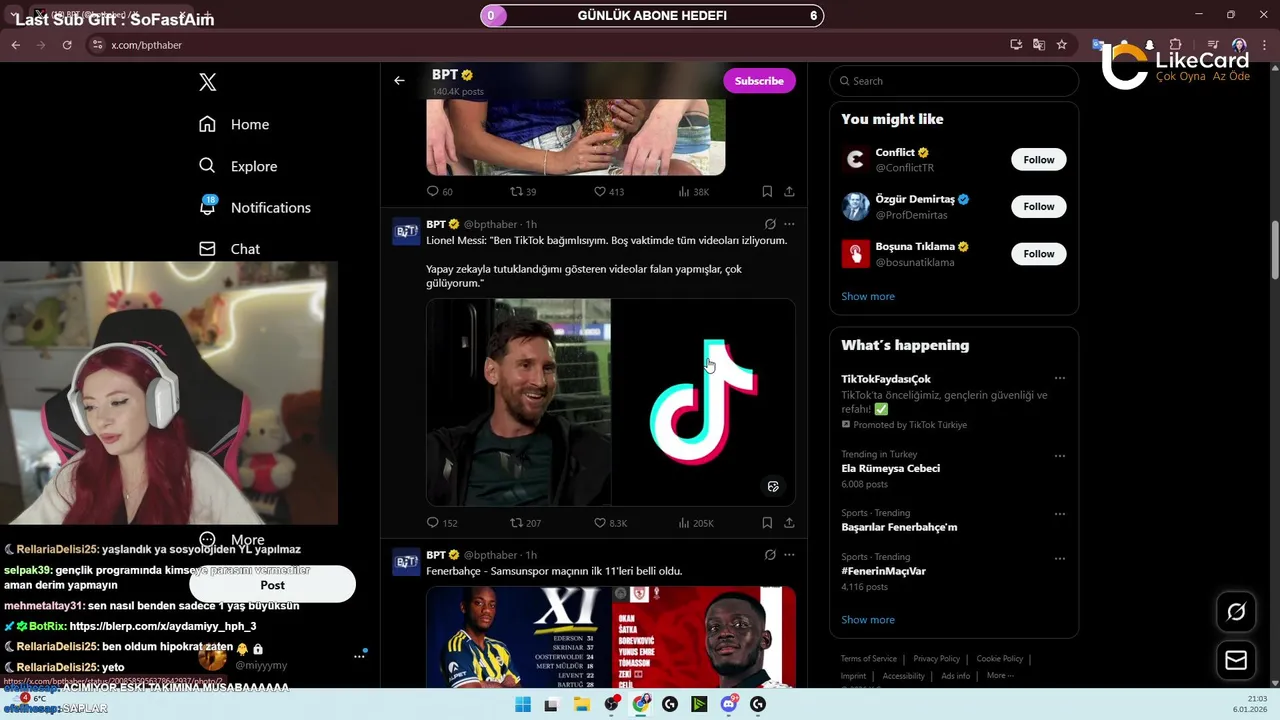Click the Chat envelope icon in sidebar
Viewport: 1280px width, 720px height.
coord(207,249)
